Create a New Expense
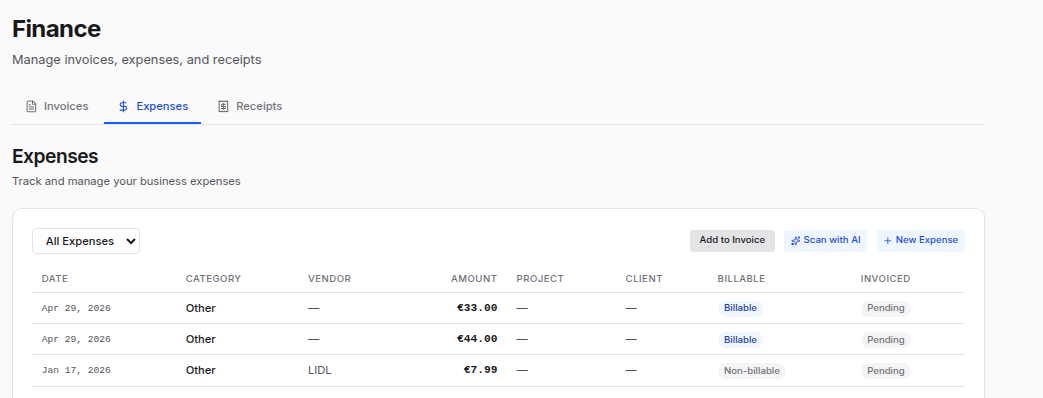This screenshot has height=398, width=1043. 921,241
